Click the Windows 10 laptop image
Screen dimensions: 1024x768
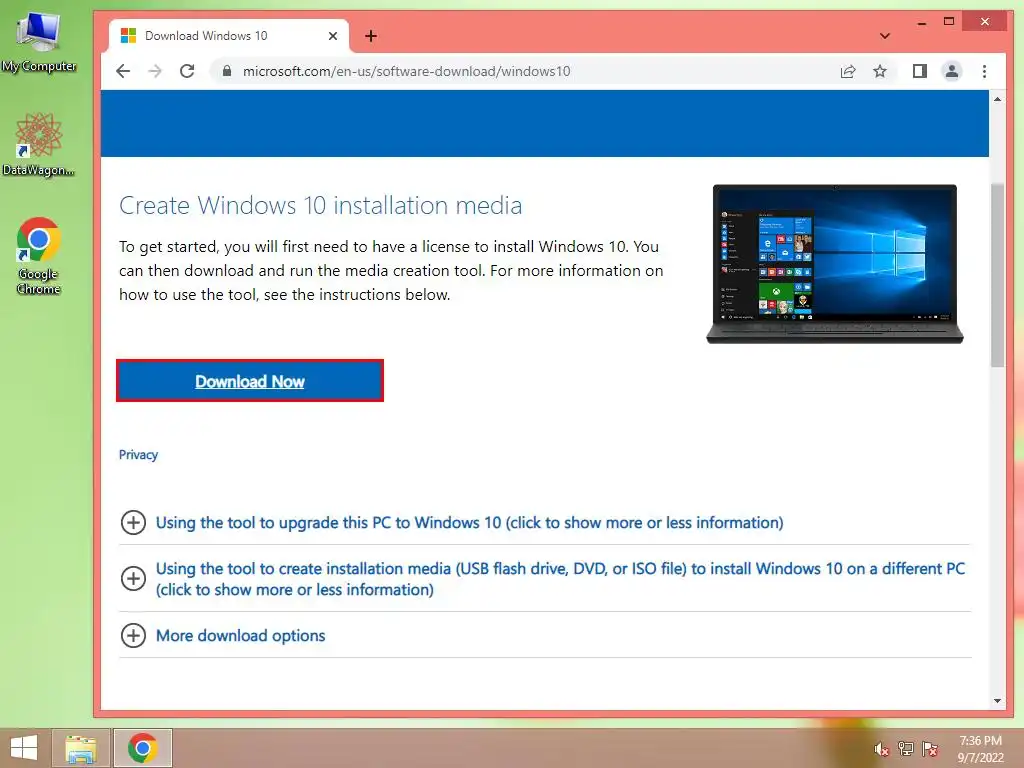click(835, 264)
